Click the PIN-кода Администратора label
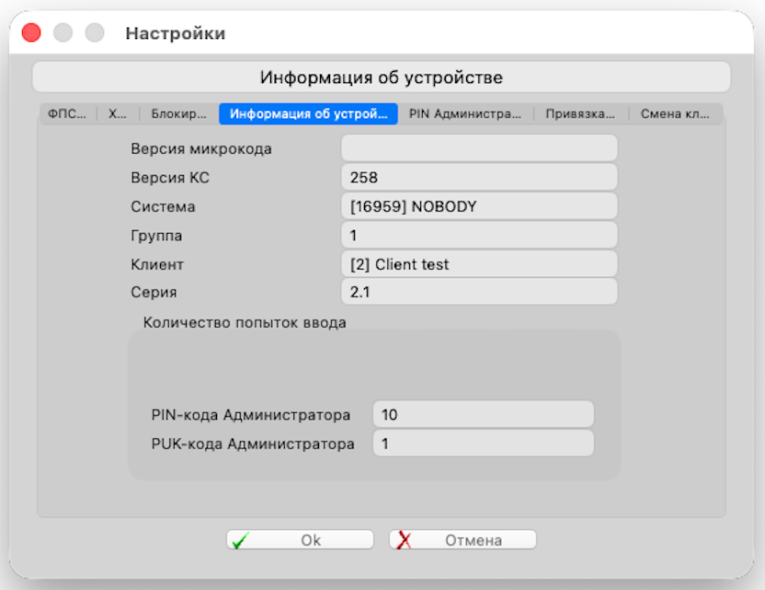The height and width of the screenshot is (590, 765). (251, 415)
